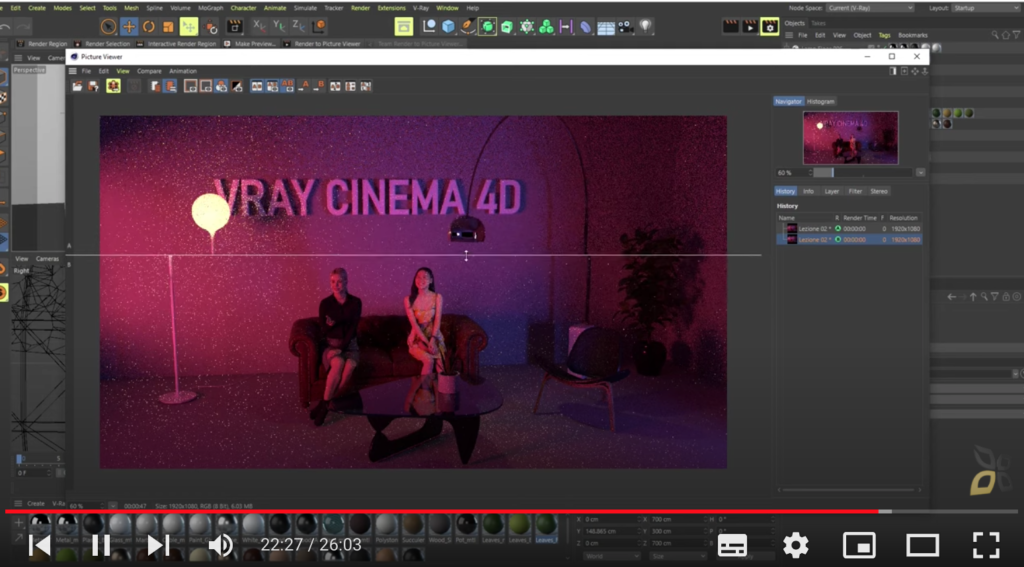1024x567 pixels.
Task: Open the MoGraph menu
Action: click(210, 8)
